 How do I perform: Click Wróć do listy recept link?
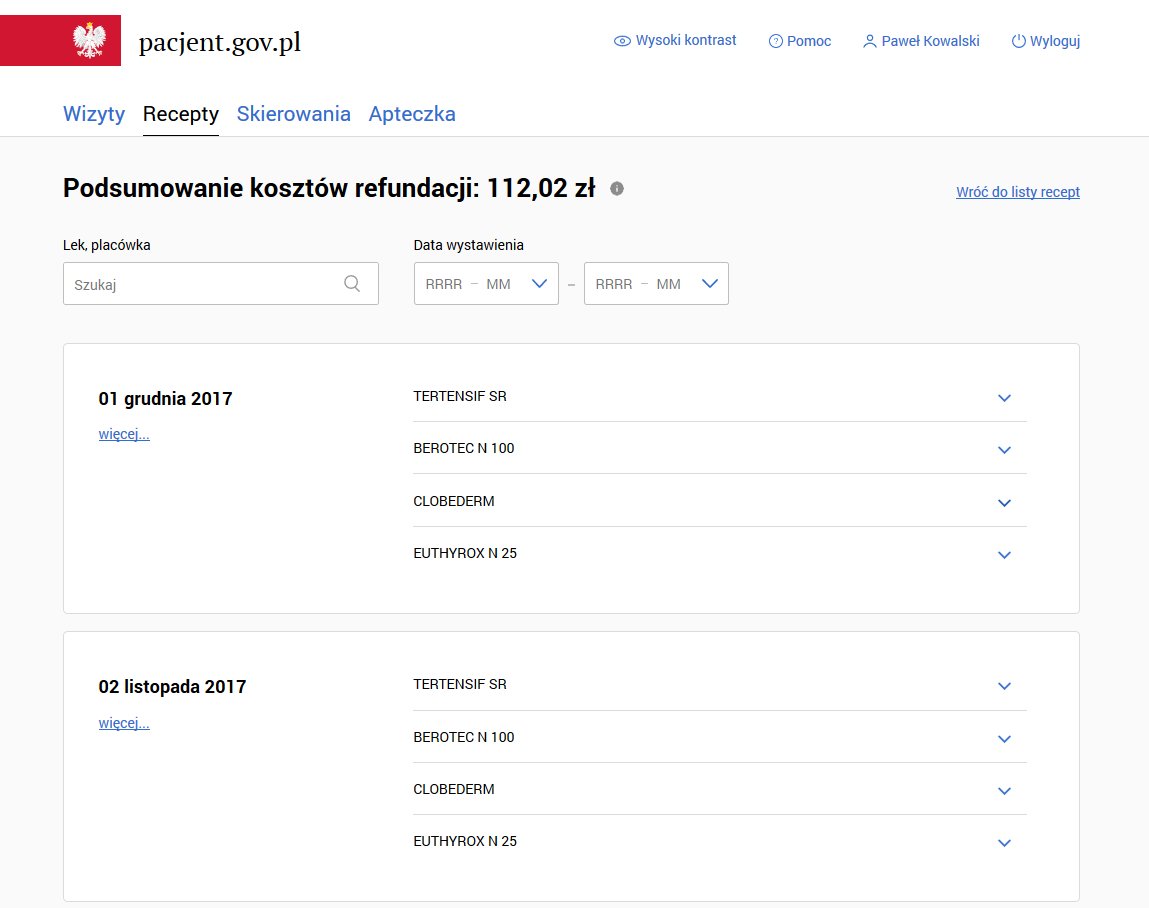coord(1017,192)
